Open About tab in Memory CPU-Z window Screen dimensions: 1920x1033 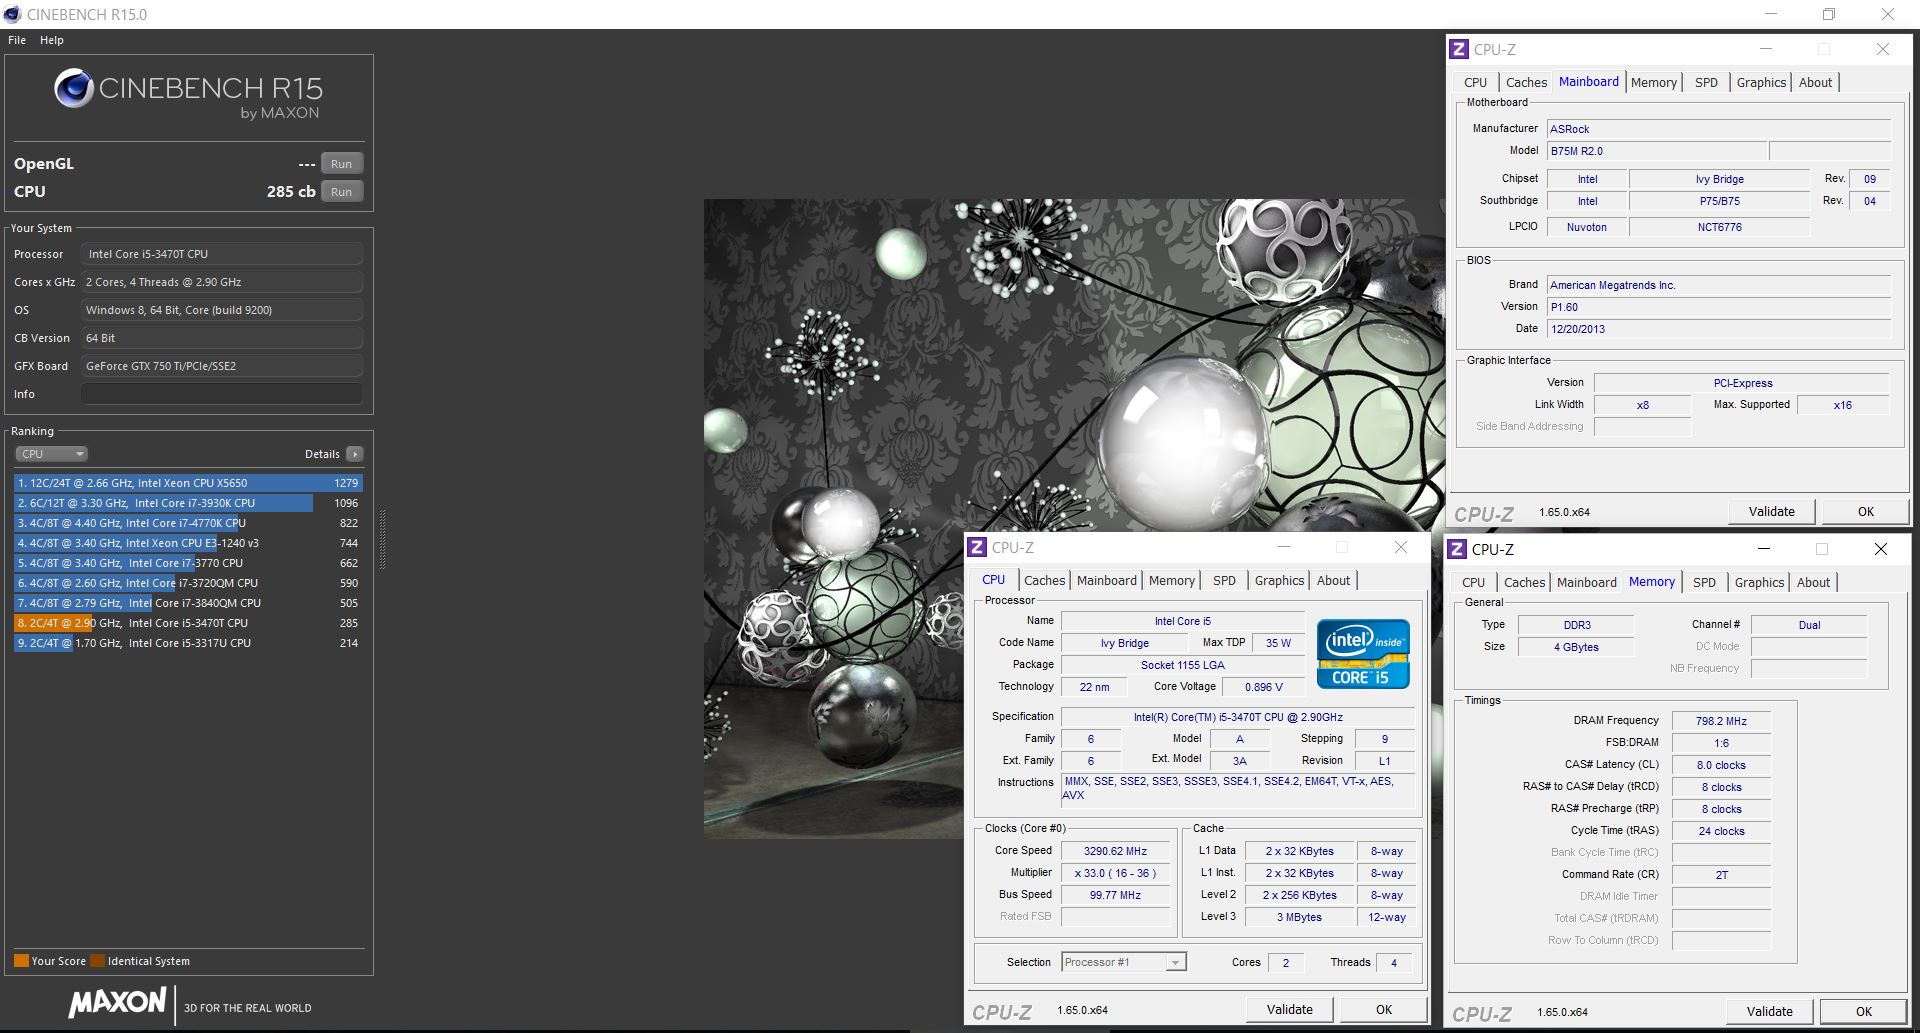point(1813,583)
